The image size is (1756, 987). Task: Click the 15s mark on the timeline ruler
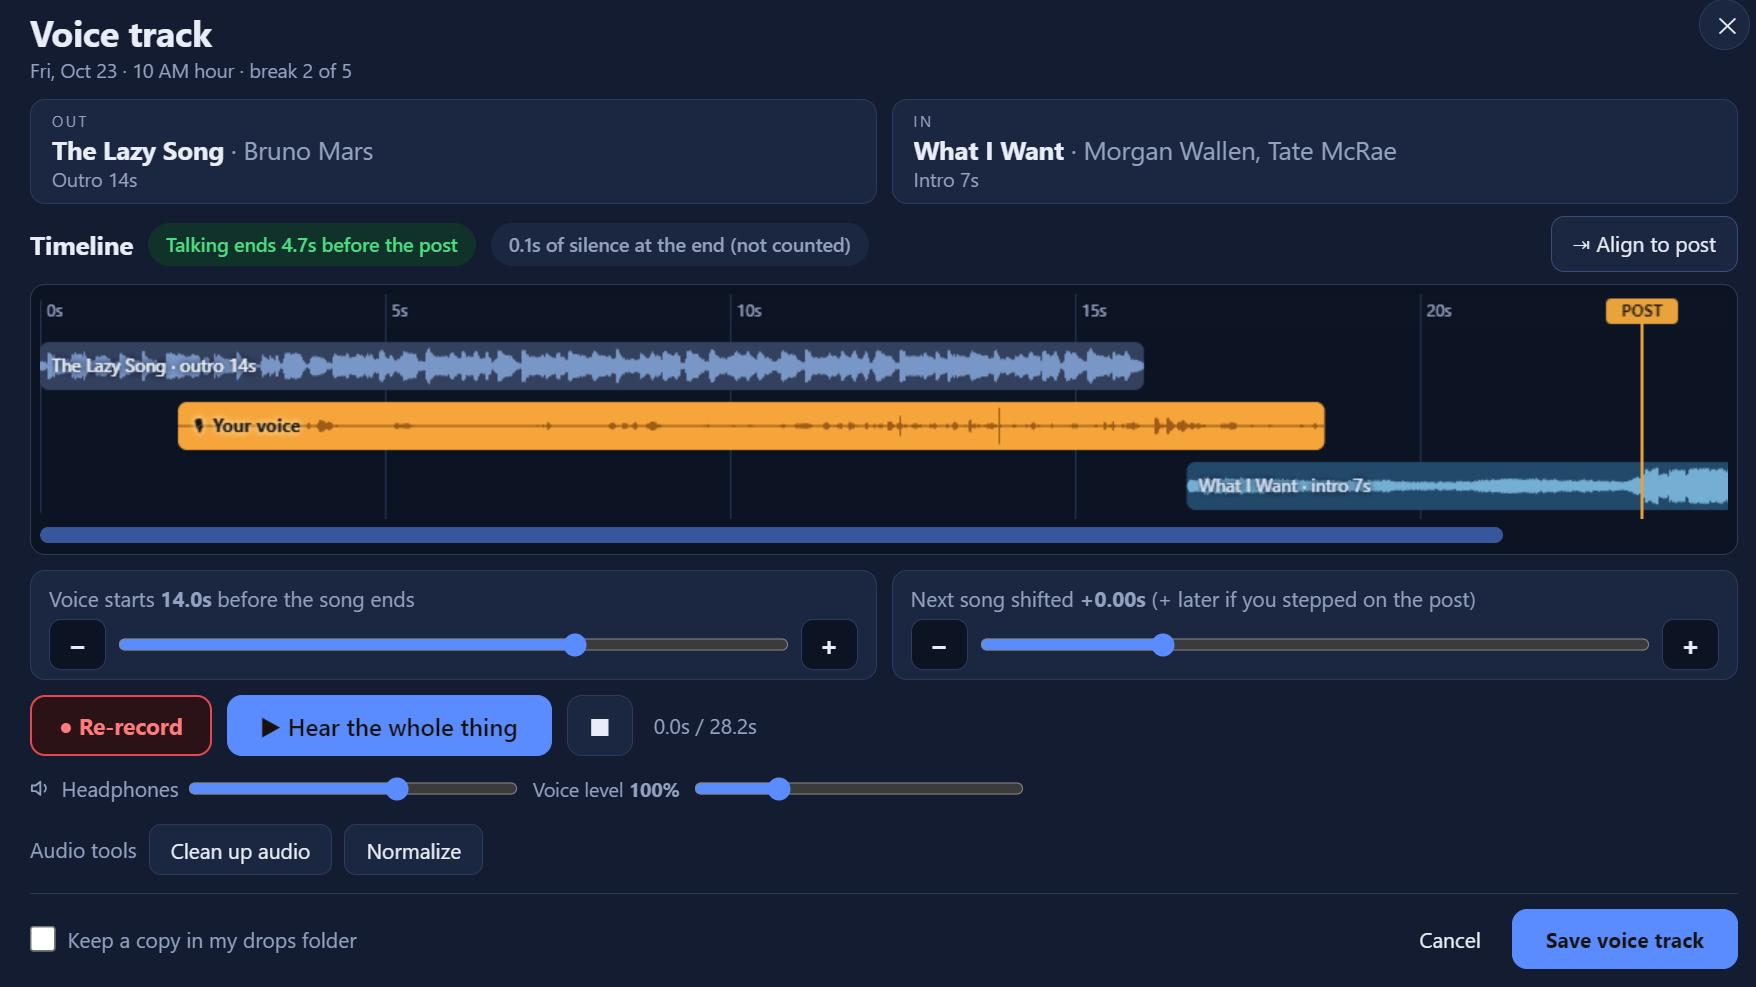point(1094,311)
